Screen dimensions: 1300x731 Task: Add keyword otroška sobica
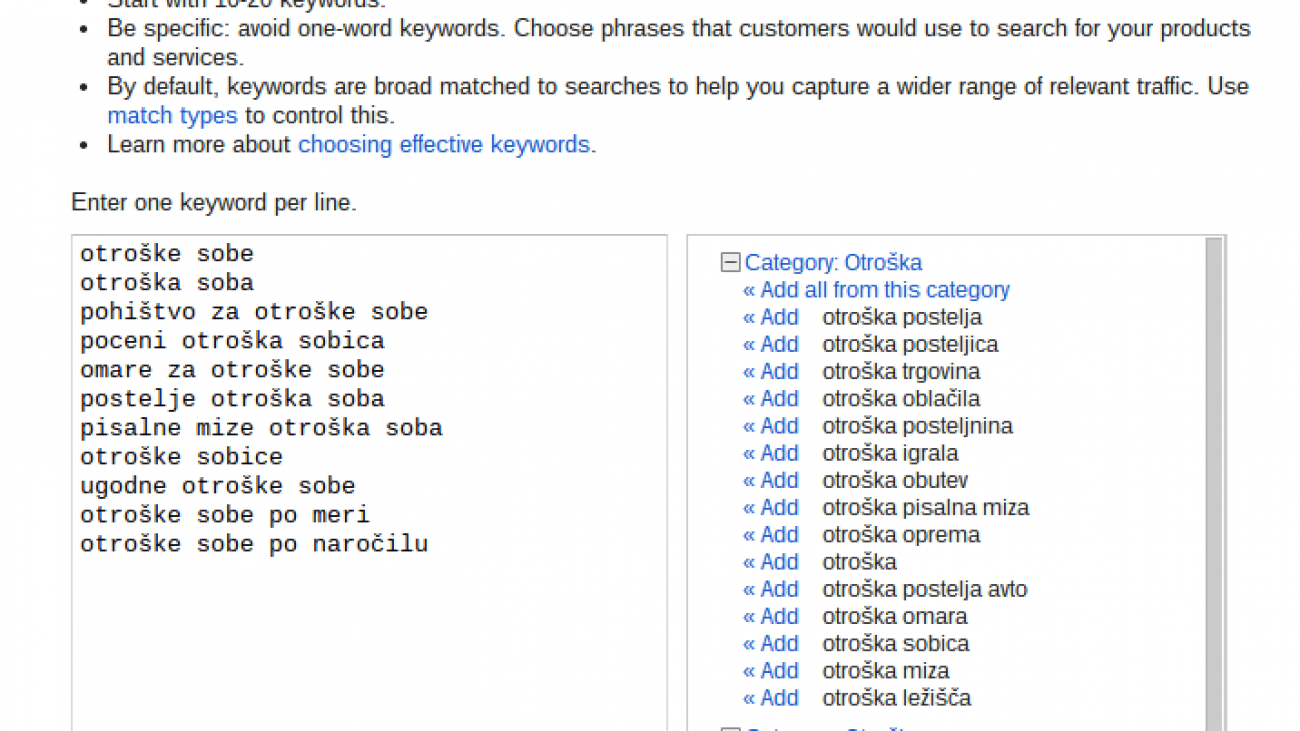pyautogui.click(x=771, y=644)
